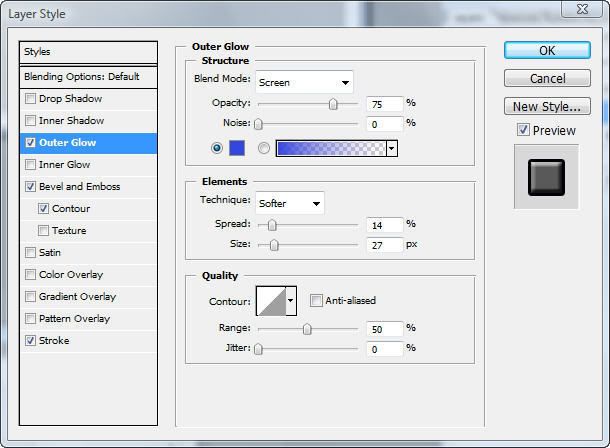Click the Opacity value field
Image resolution: width=610 pixels, height=448 pixels.
coord(384,104)
